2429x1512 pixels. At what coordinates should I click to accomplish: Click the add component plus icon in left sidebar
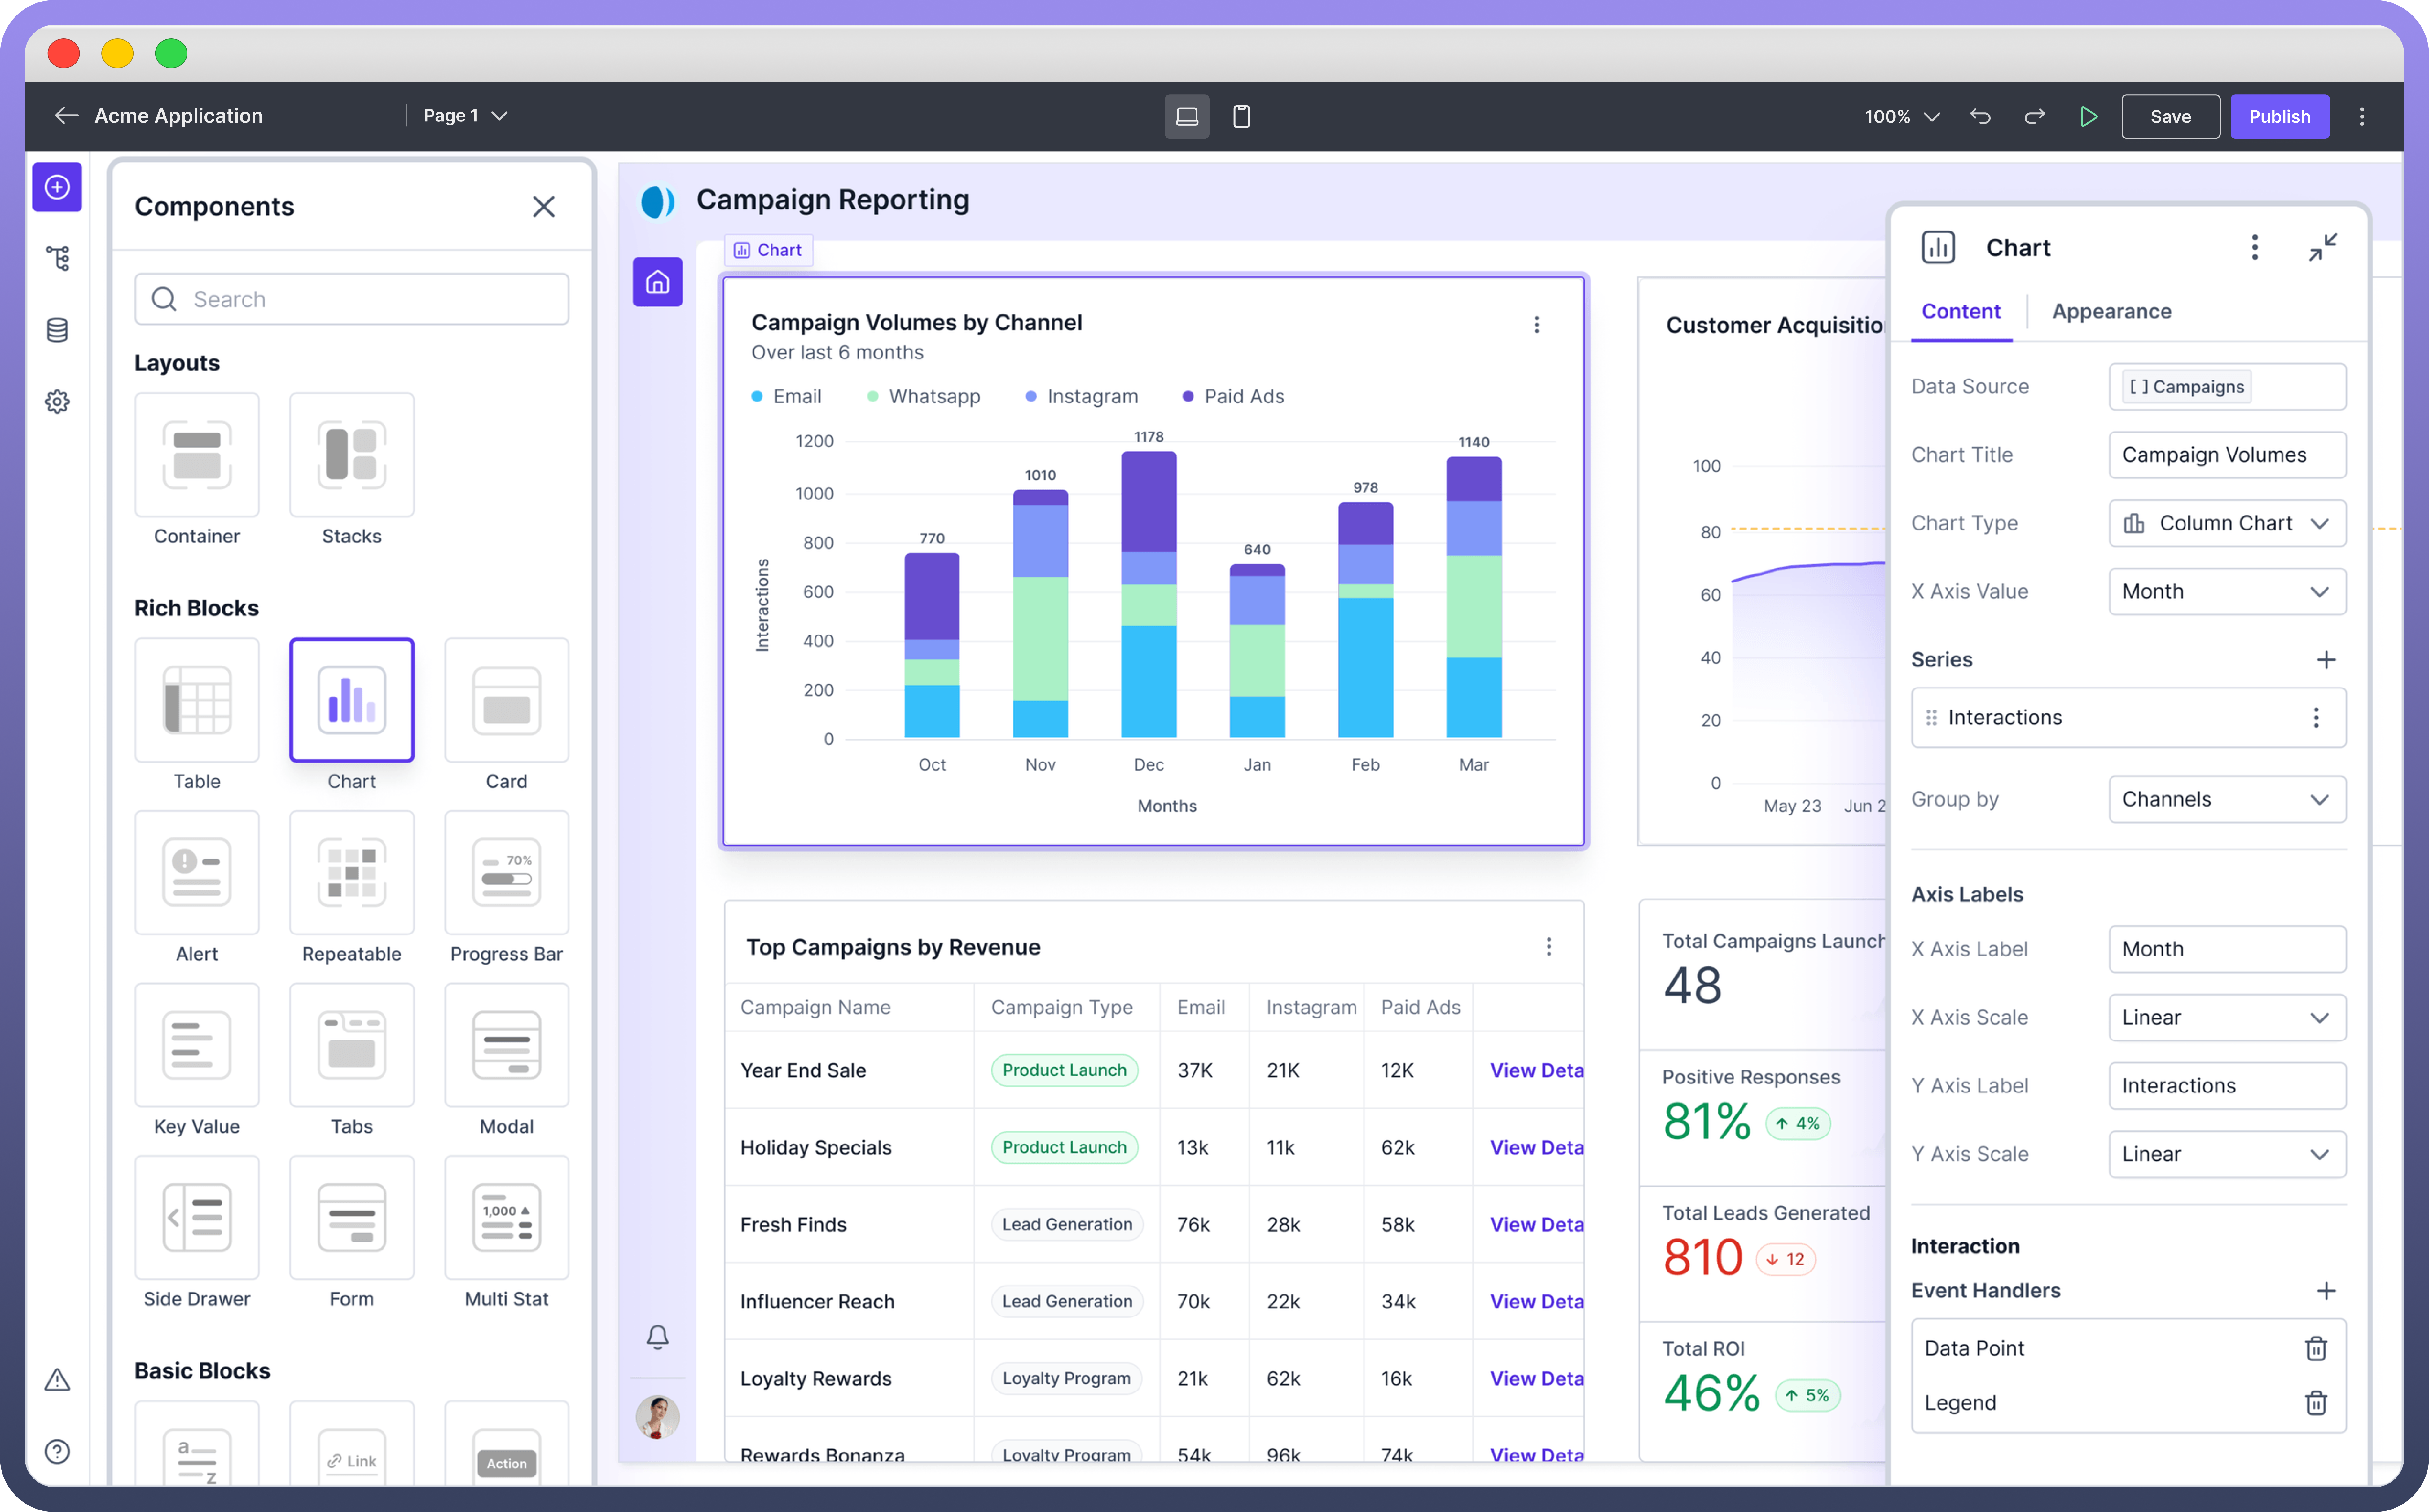57,187
